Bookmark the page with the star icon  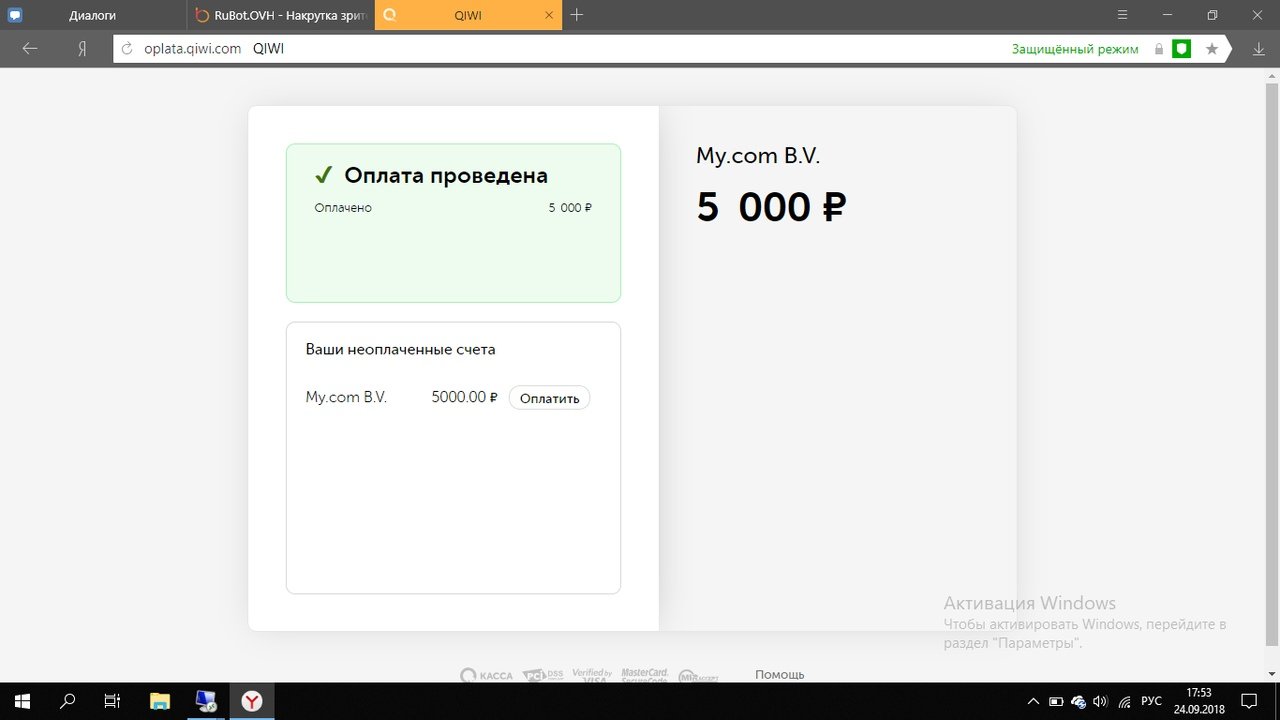click(x=1212, y=48)
